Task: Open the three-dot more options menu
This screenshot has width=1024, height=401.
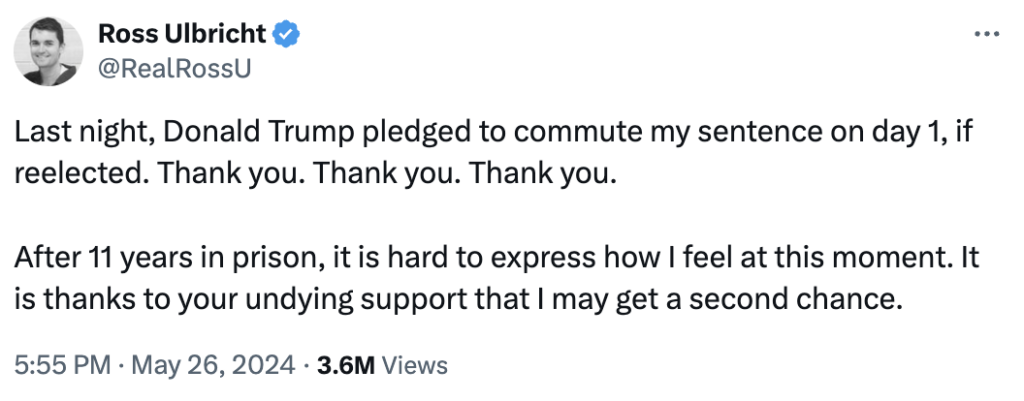Action: (x=985, y=34)
